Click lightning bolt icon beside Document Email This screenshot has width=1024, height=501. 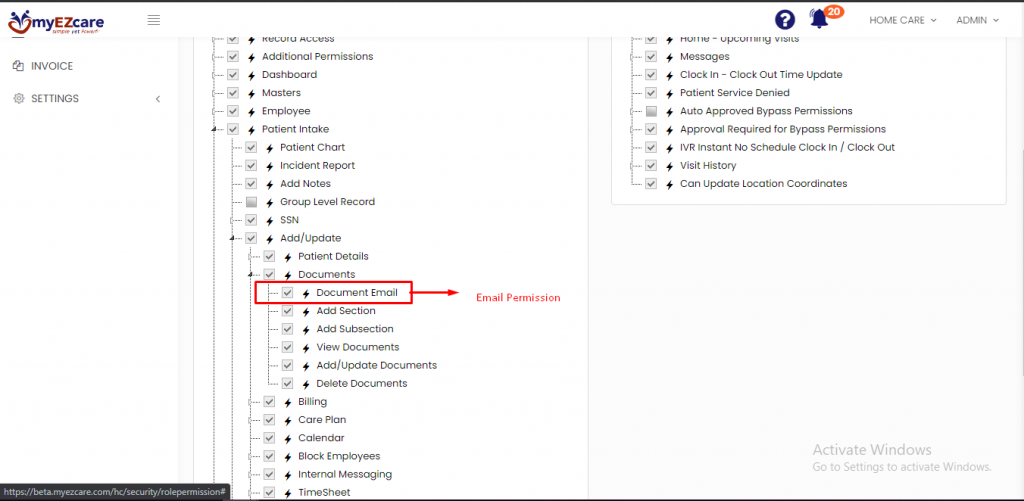[x=306, y=293]
